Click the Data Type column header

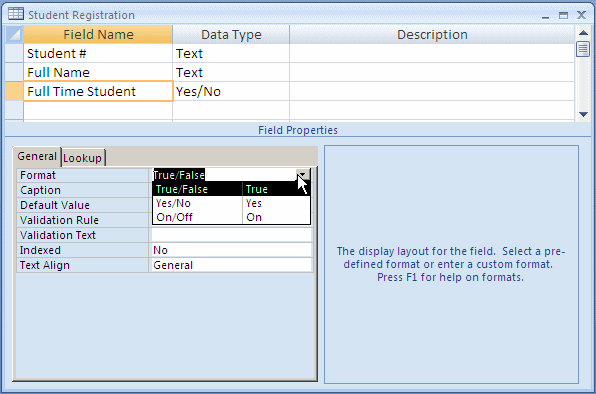coord(231,35)
